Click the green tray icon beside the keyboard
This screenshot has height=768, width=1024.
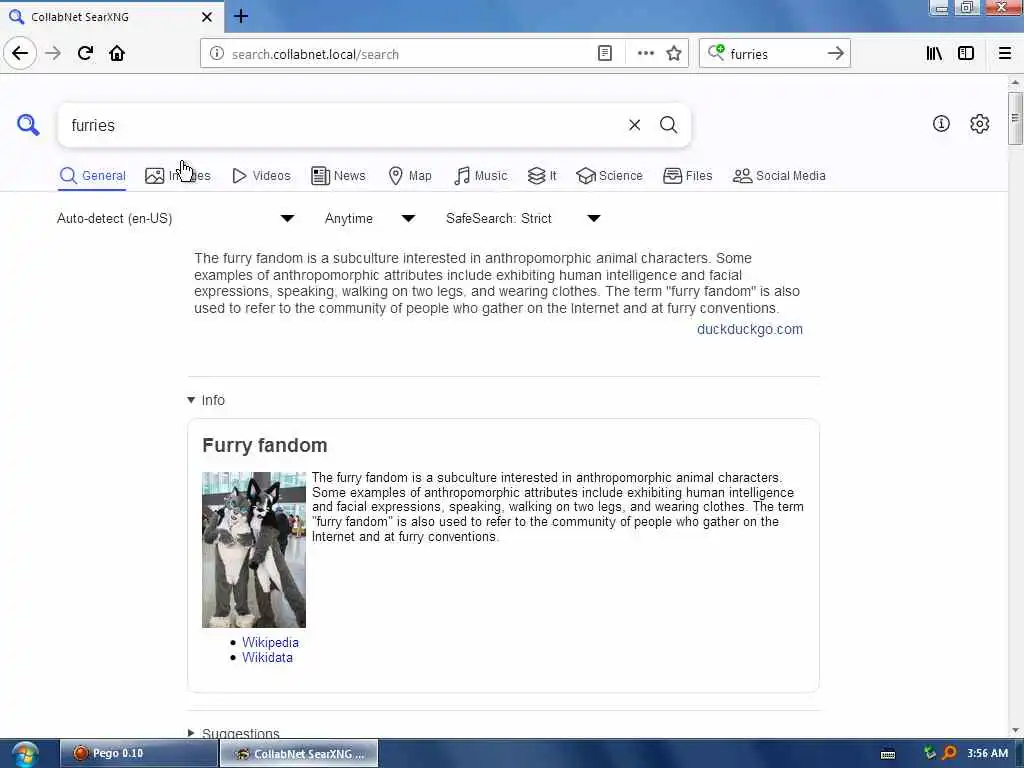[x=930, y=752]
